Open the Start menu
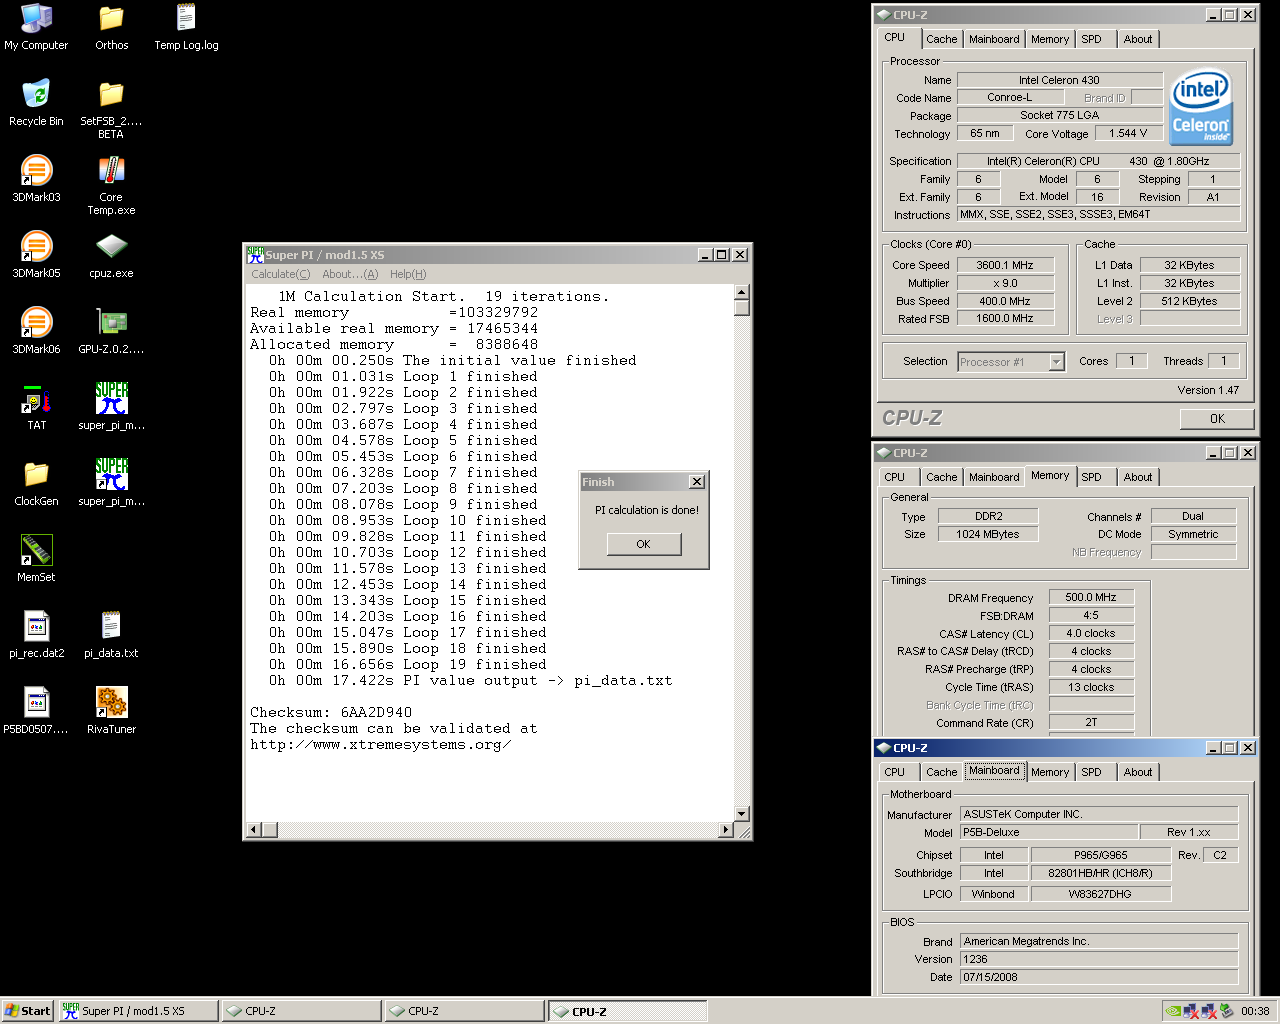This screenshot has width=1280, height=1024. (x=27, y=1011)
